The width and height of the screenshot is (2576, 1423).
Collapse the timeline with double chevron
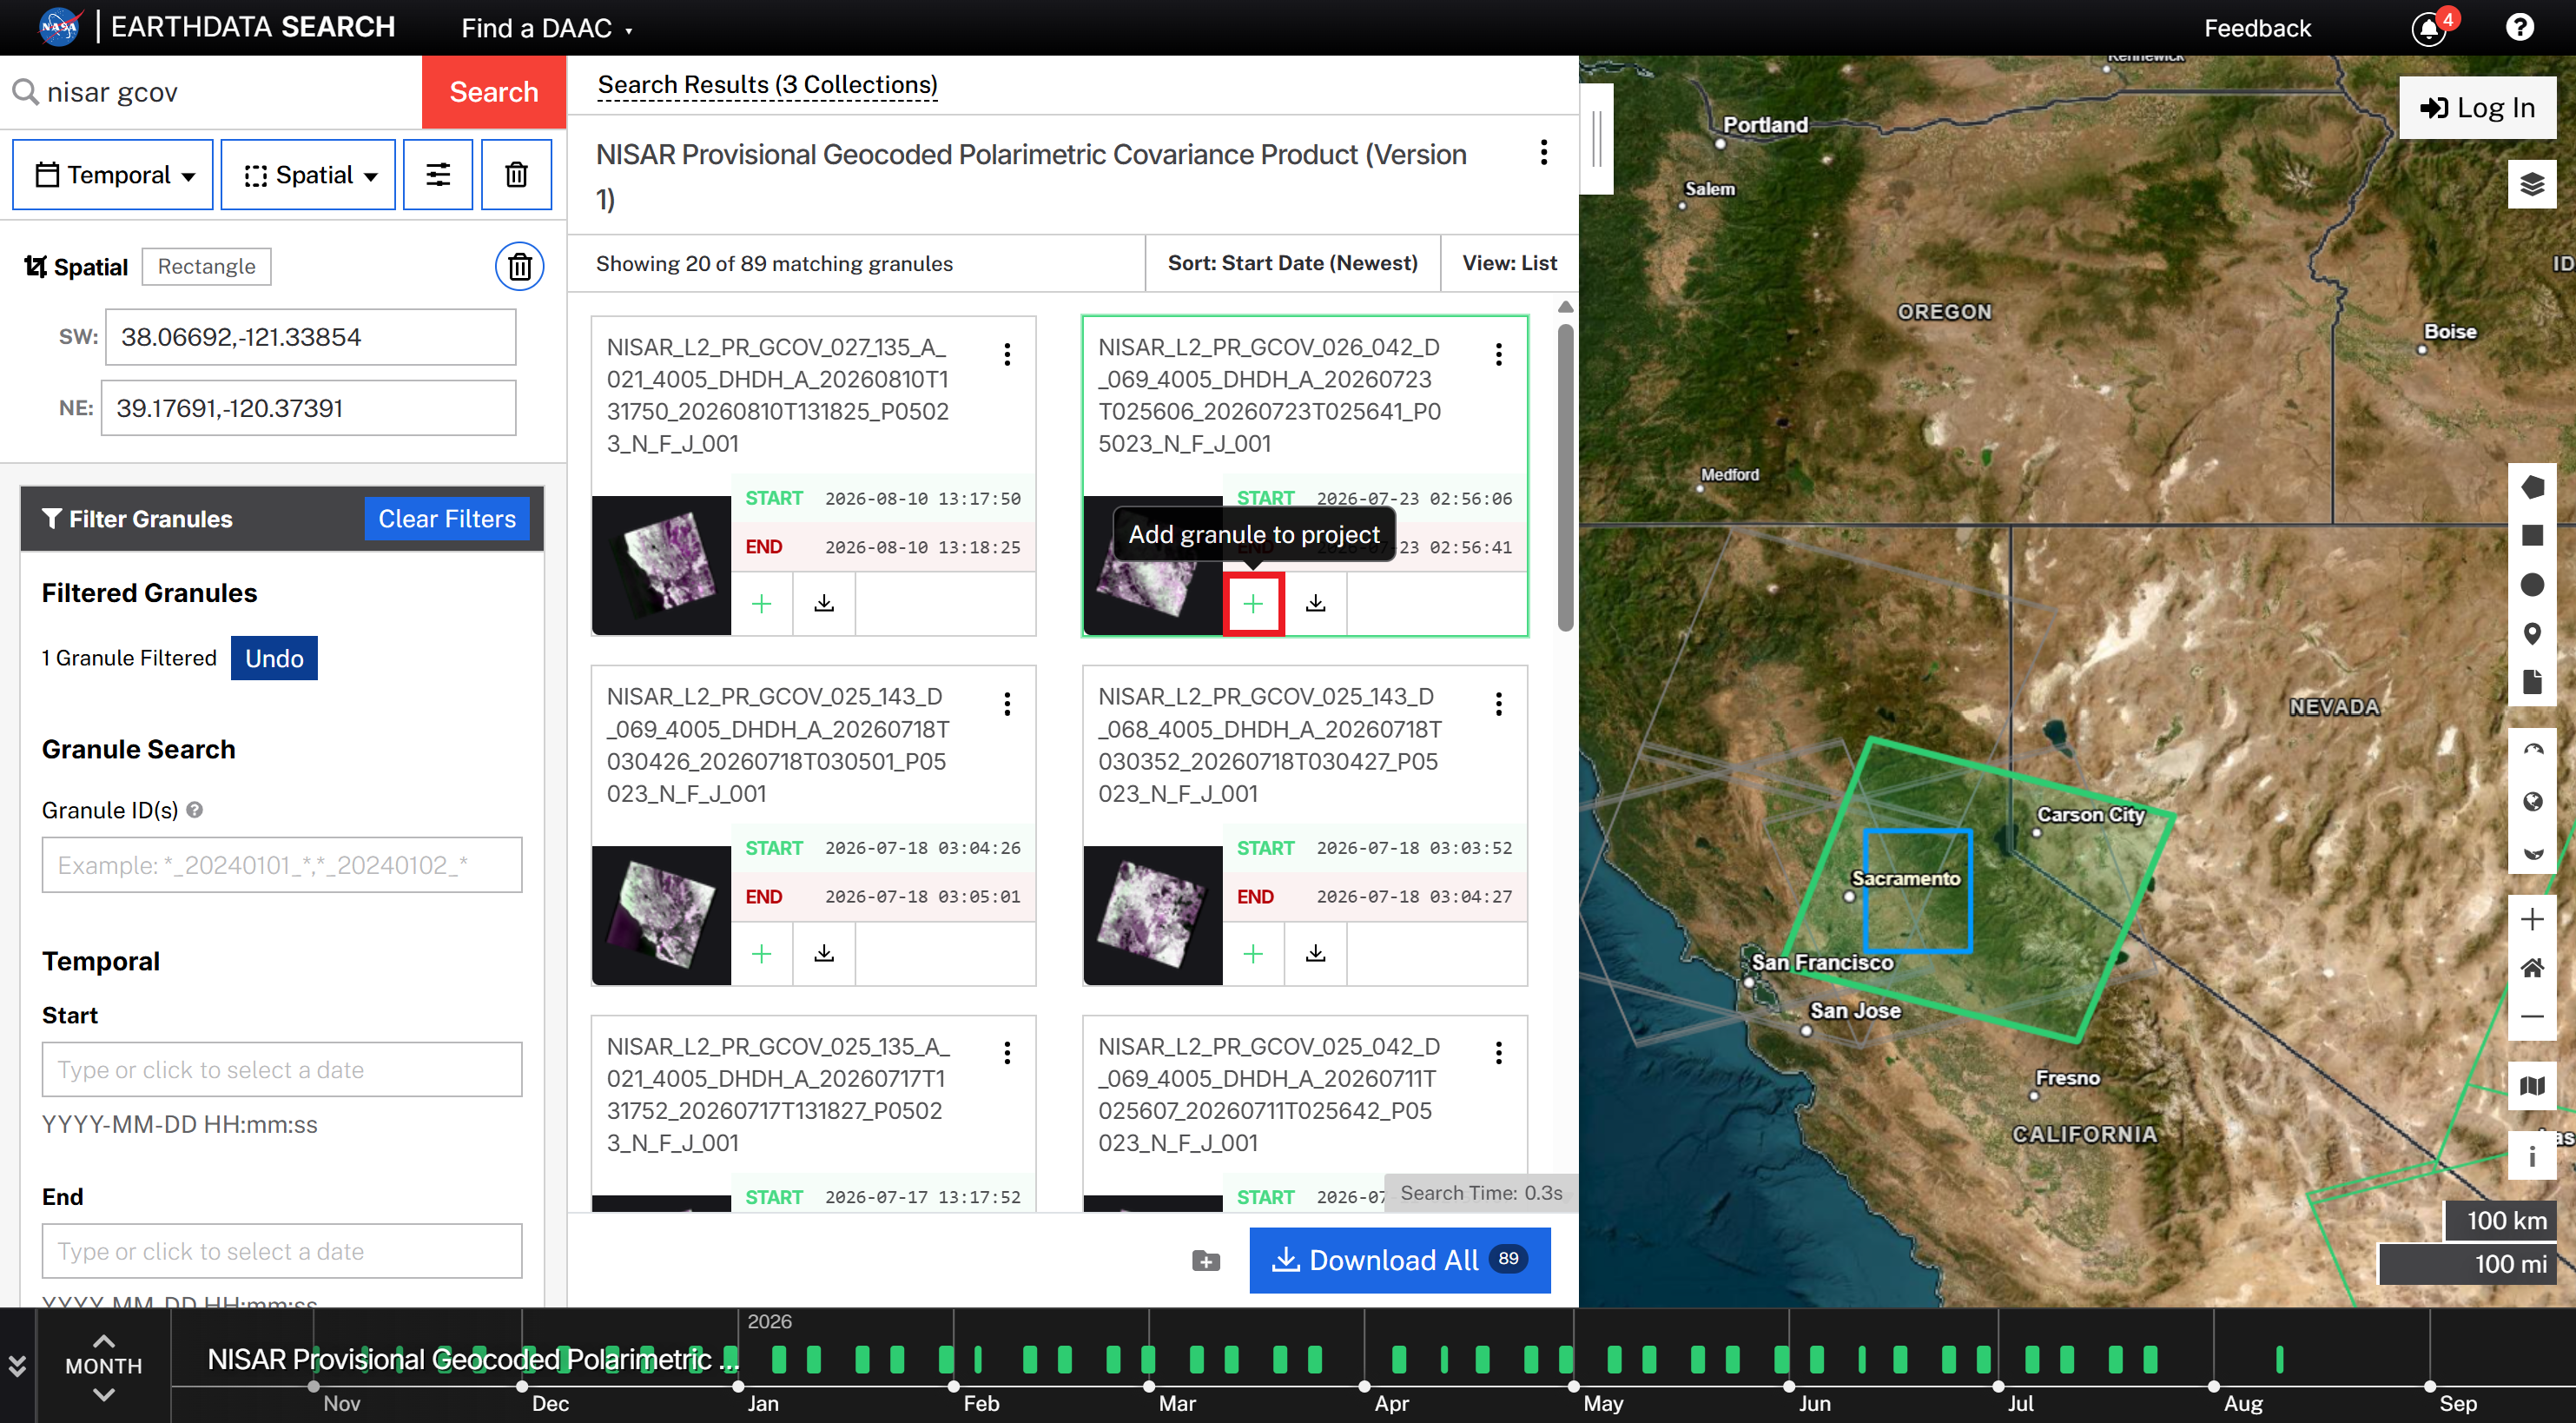pyautogui.click(x=17, y=1366)
